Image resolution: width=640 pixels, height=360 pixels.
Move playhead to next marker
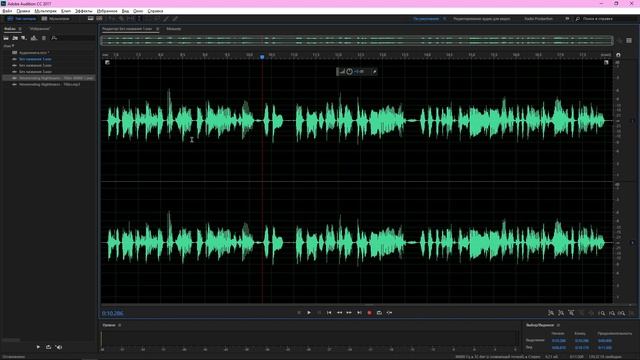pyautogui.click(x=359, y=313)
